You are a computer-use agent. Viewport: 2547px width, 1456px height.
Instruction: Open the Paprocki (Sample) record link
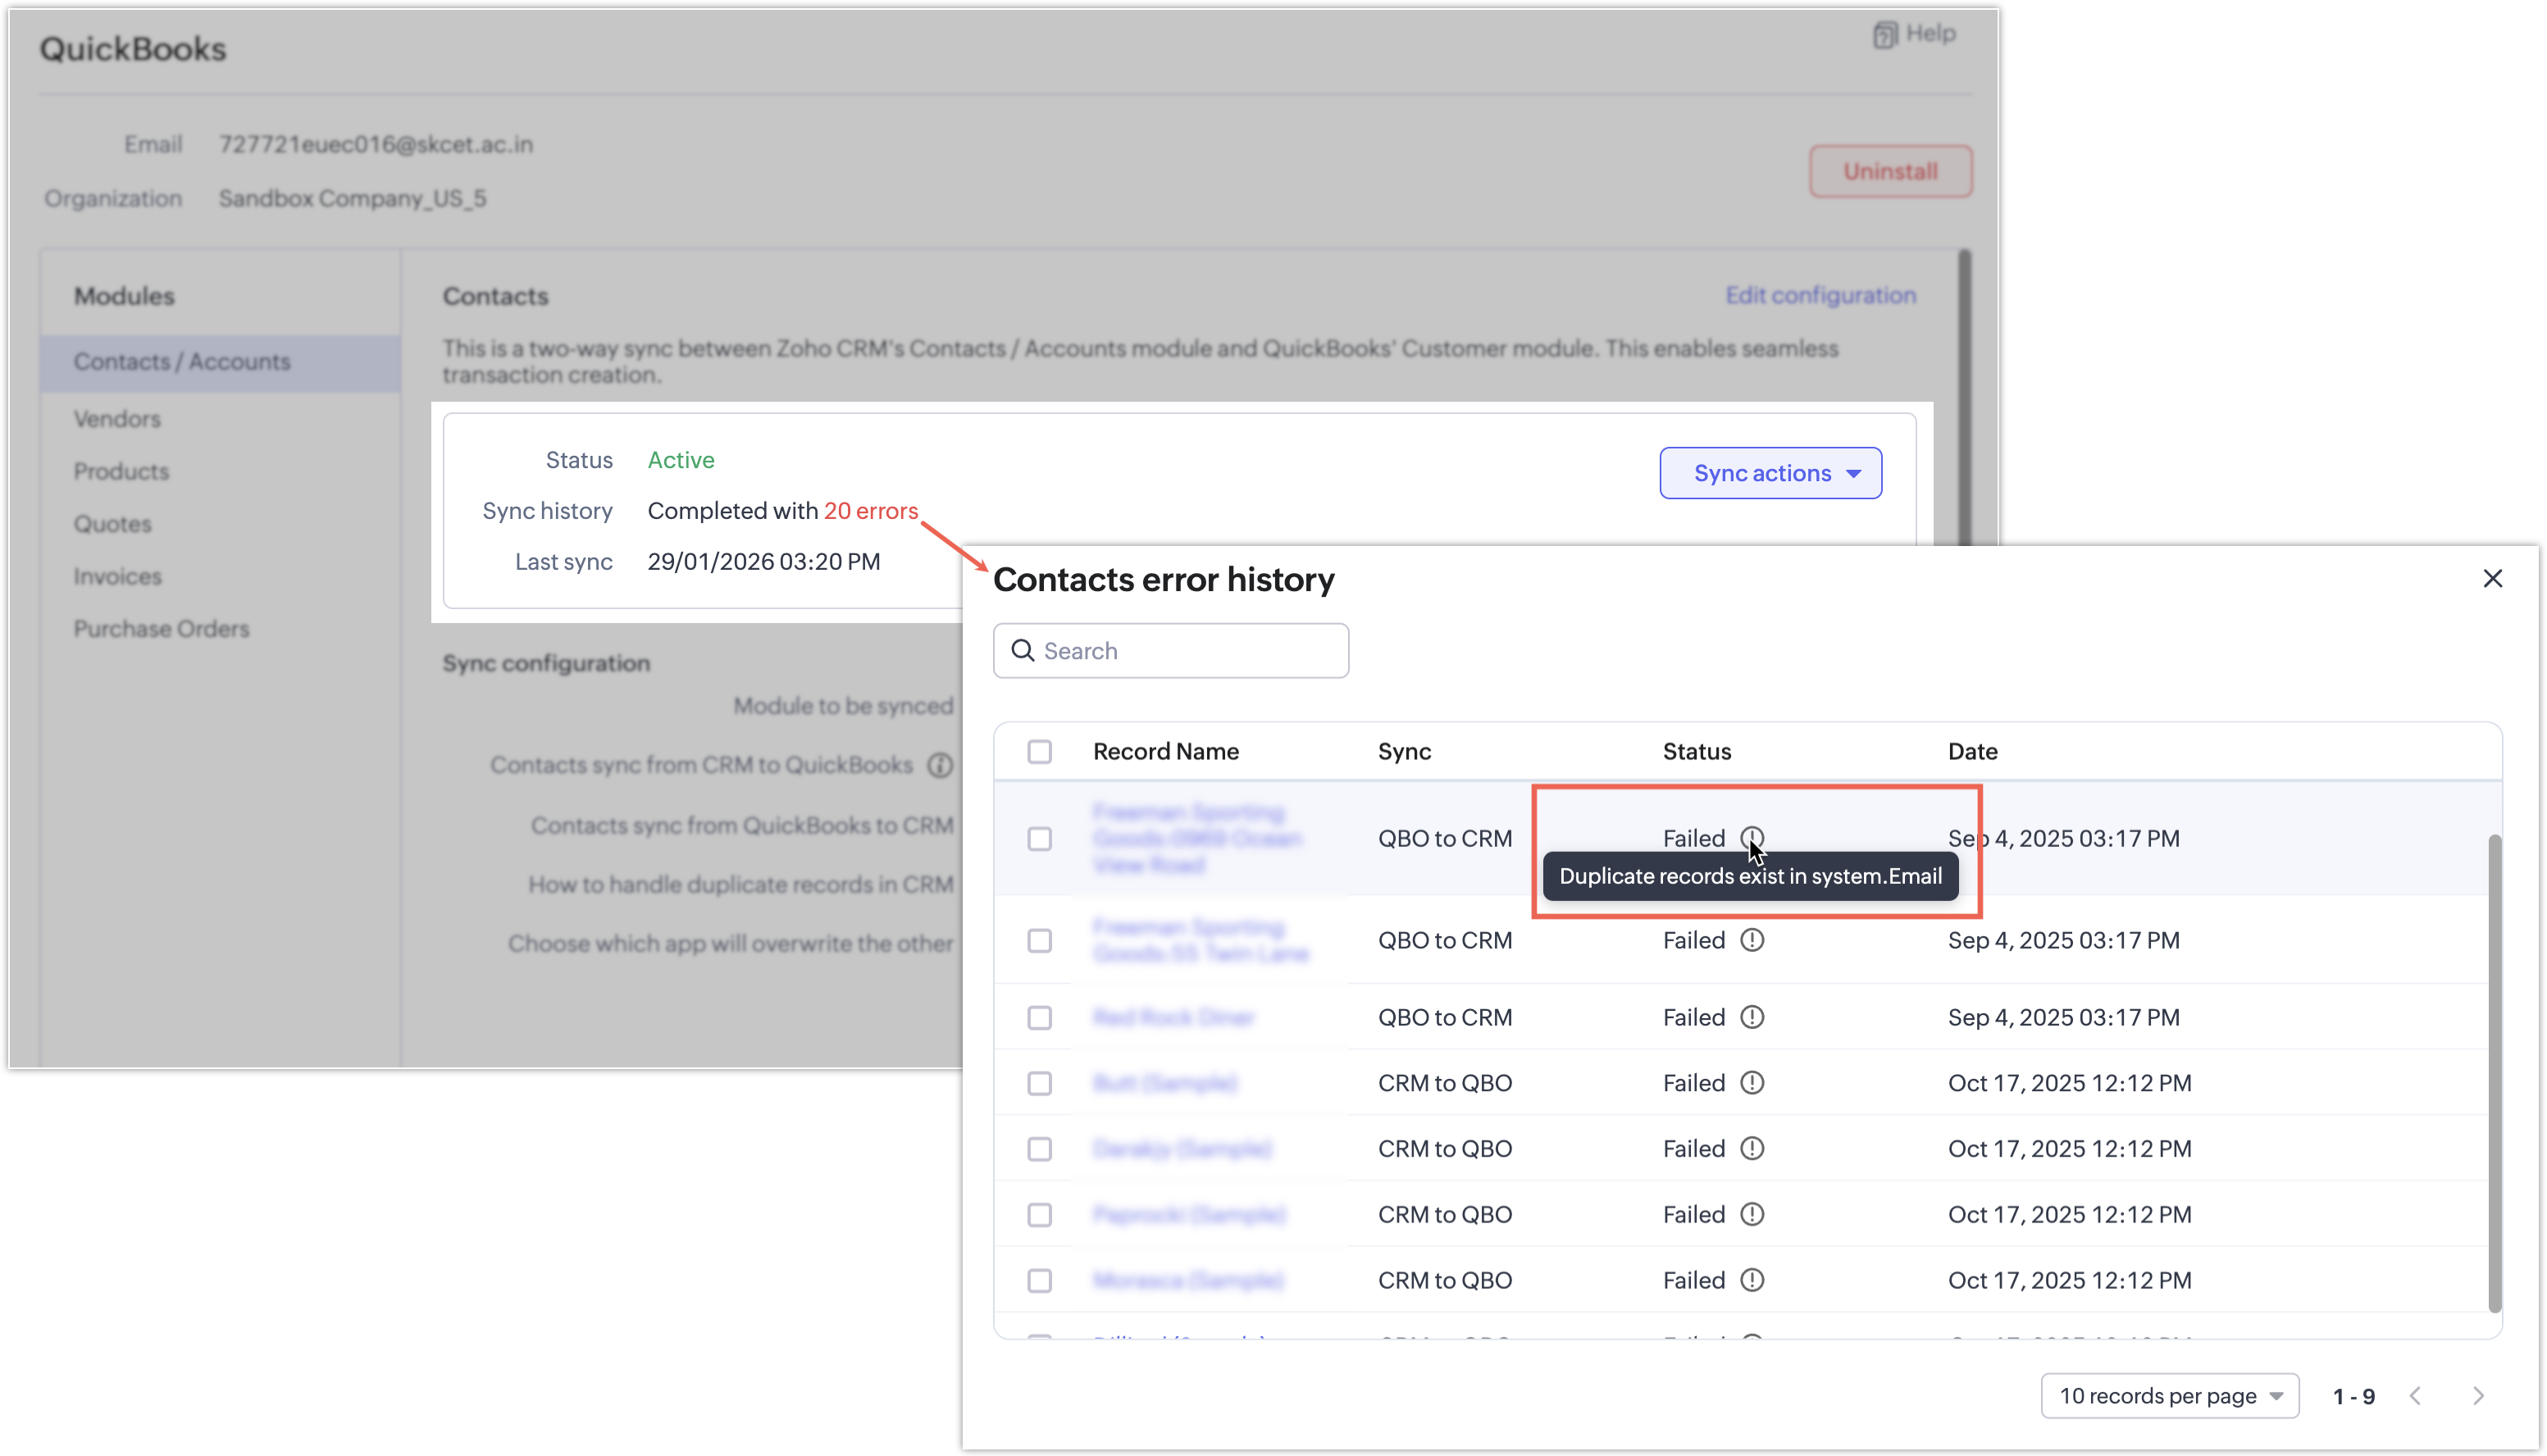(x=1189, y=1215)
